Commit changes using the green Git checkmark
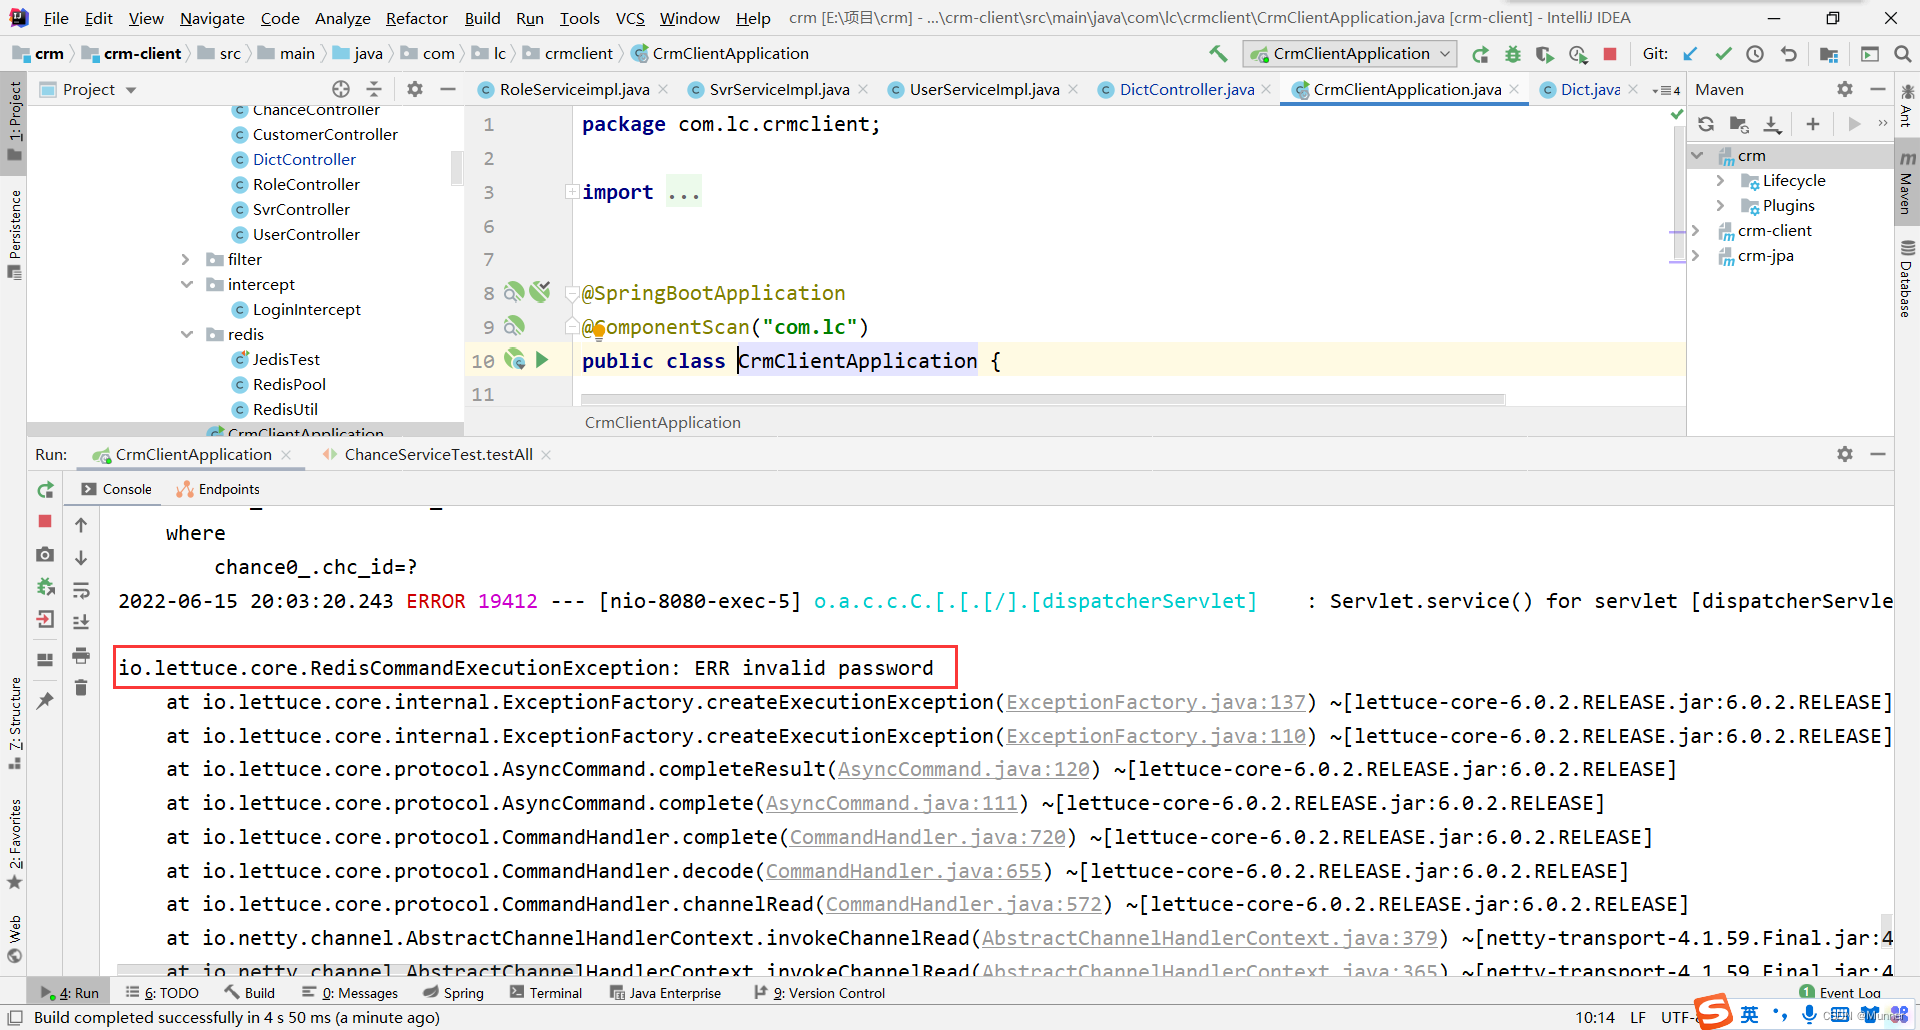 pos(1723,54)
